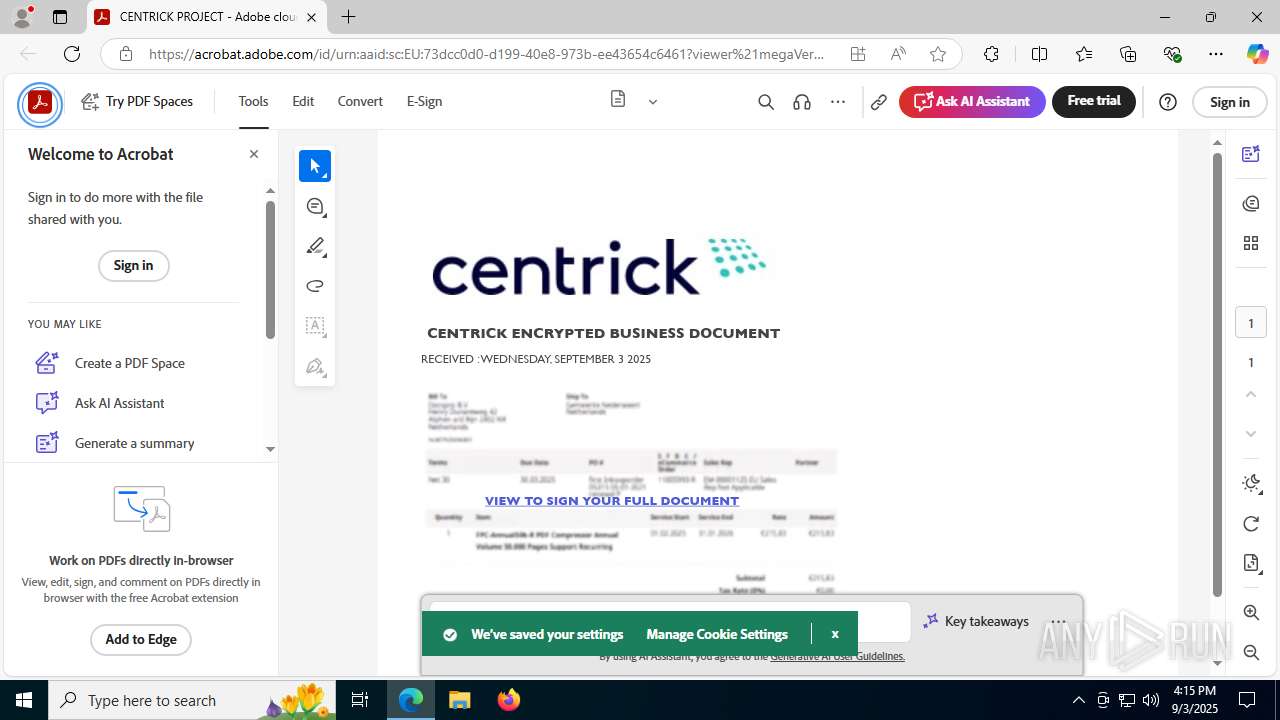Click the taskbar search box
The image size is (1280, 720).
[193, 700]
